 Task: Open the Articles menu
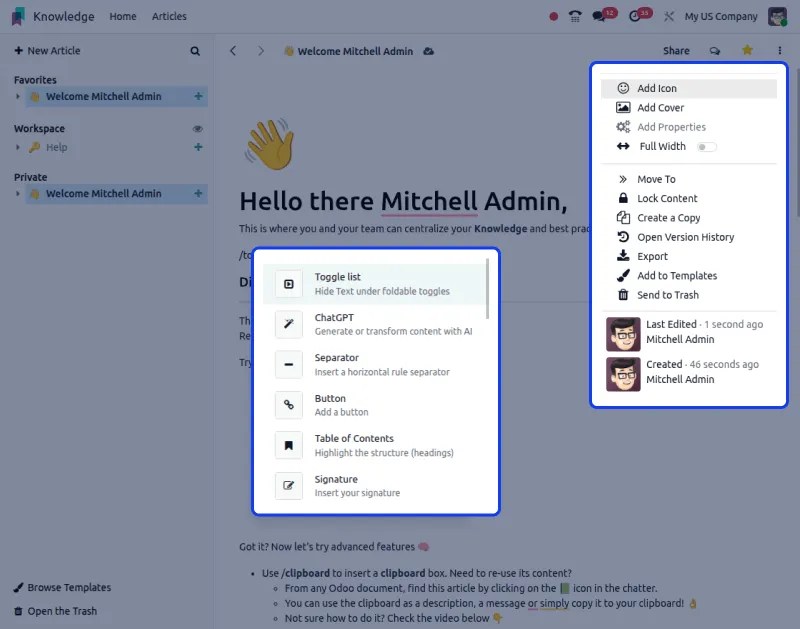click(x=169, y=16)
